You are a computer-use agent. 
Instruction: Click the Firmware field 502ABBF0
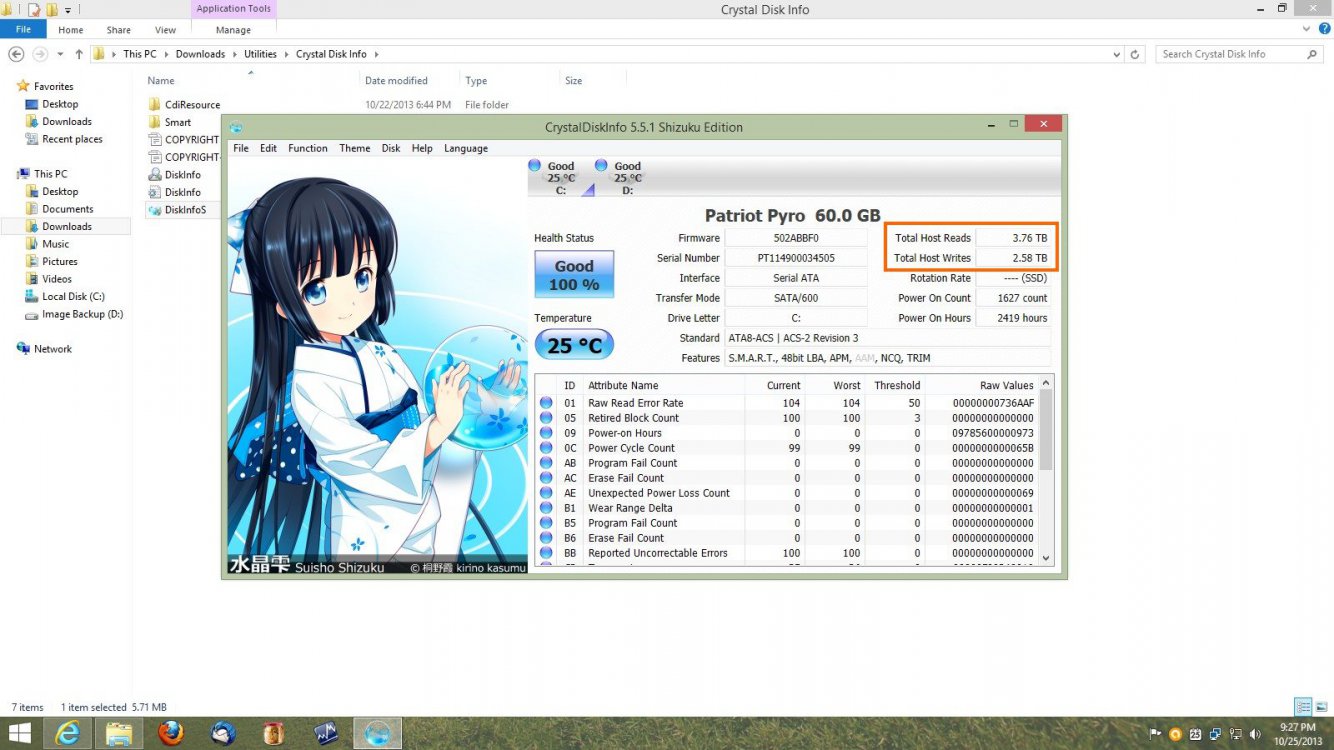tap(796, 238)
